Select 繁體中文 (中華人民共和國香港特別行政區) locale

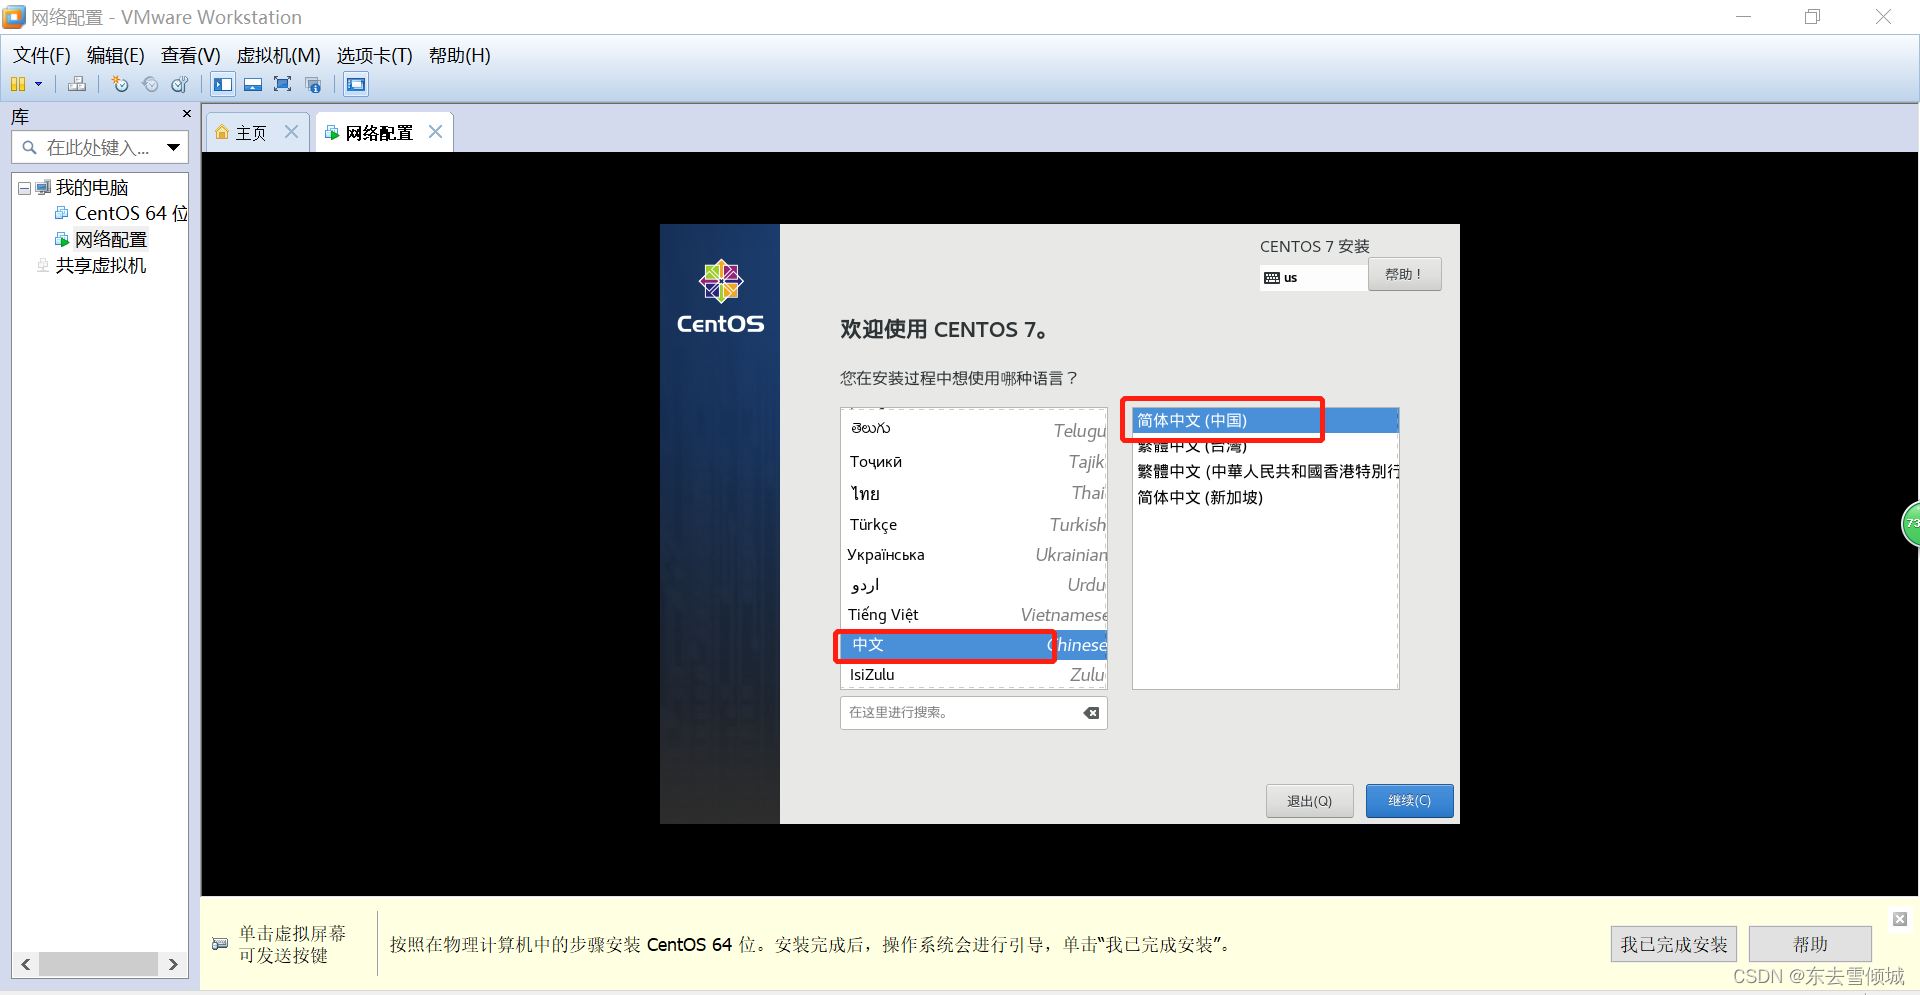(1265, 471)
